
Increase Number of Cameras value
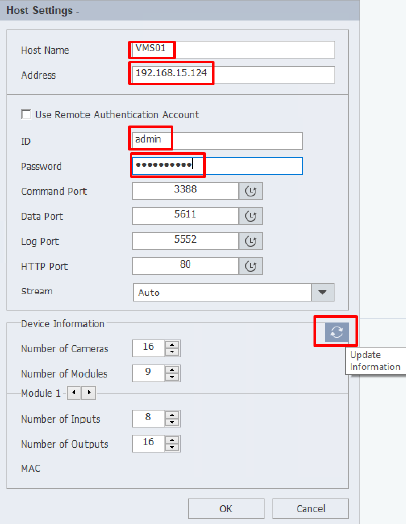click(172, 345)
